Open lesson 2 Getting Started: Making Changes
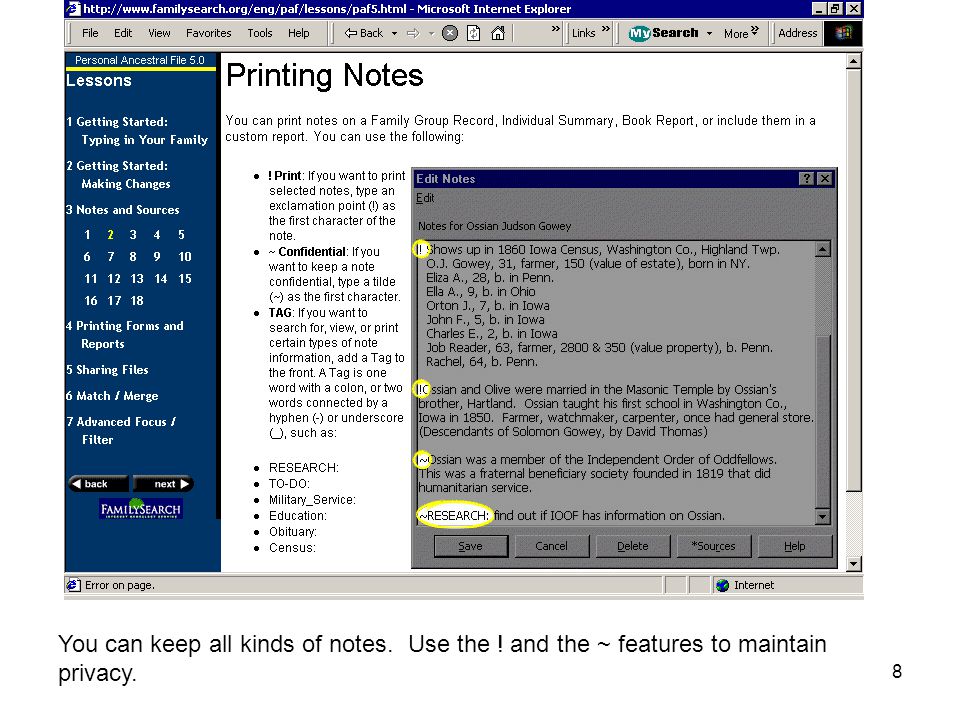This screenshot has width=960, height=720. tap(118, 174)
